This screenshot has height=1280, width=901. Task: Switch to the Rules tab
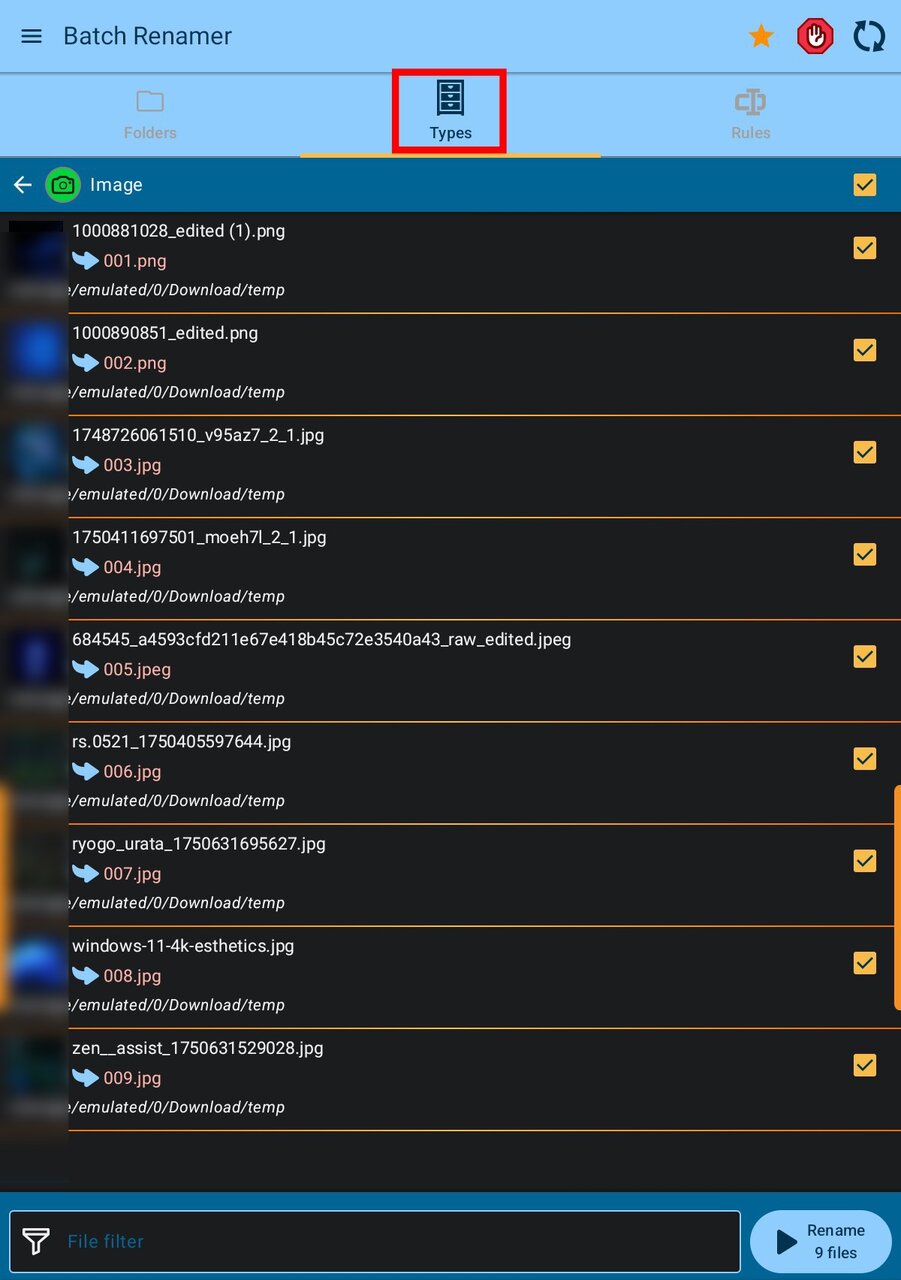[x=750, y=115]
